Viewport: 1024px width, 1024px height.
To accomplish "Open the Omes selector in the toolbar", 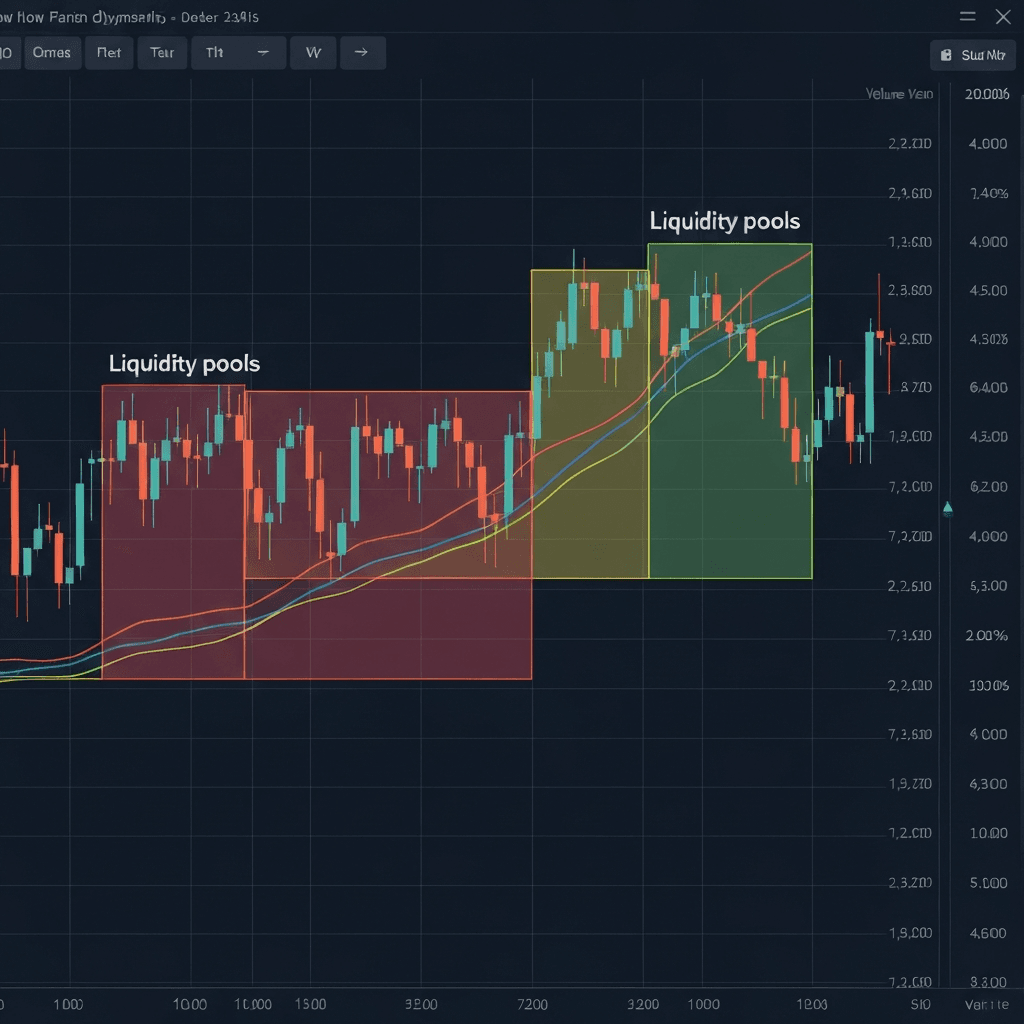I will 52,53.
